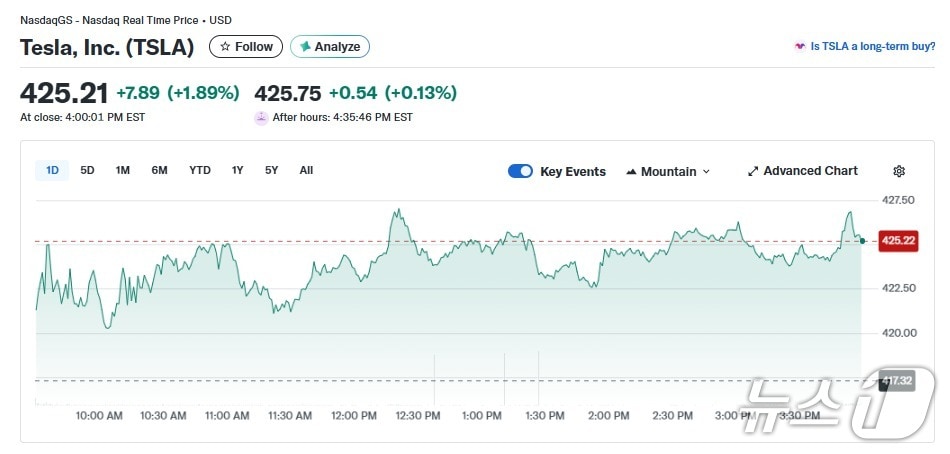Click the Mountain chart type icon
Viewport: 950px width, 454px height.
(x=631, y=172)
